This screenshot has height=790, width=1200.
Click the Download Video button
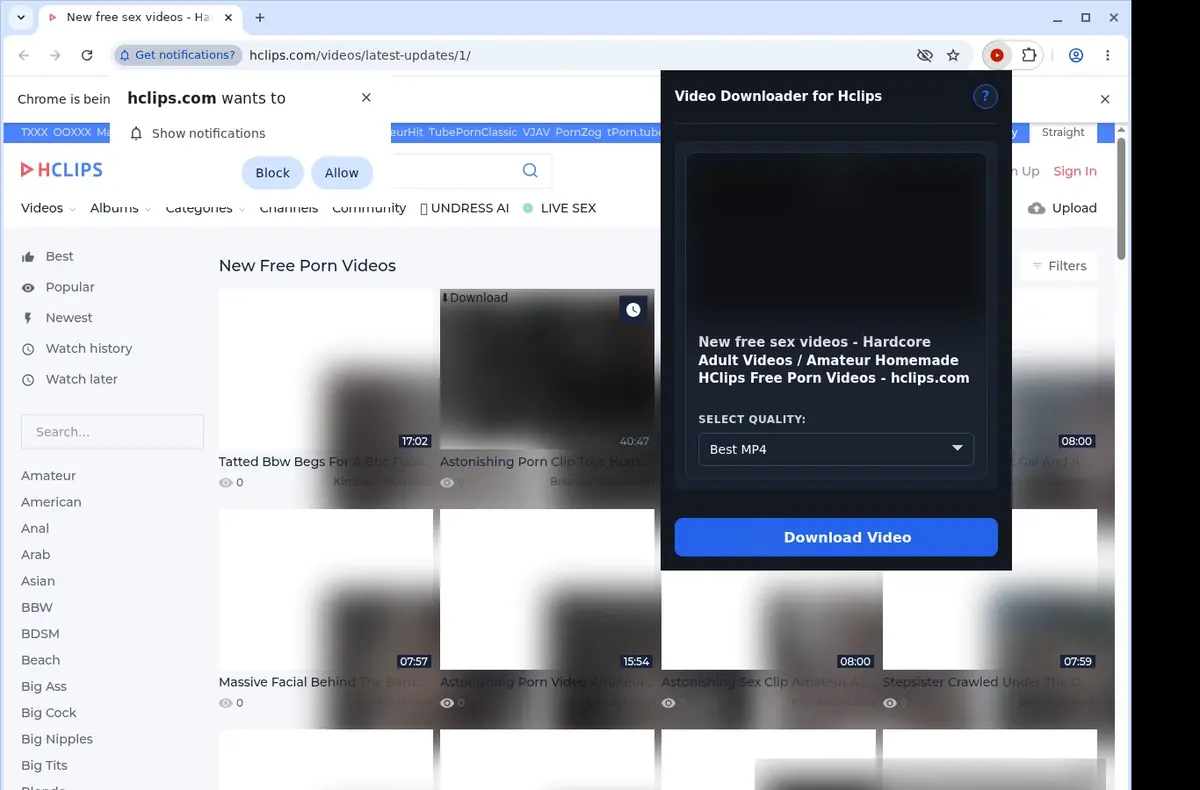[836, 537]
